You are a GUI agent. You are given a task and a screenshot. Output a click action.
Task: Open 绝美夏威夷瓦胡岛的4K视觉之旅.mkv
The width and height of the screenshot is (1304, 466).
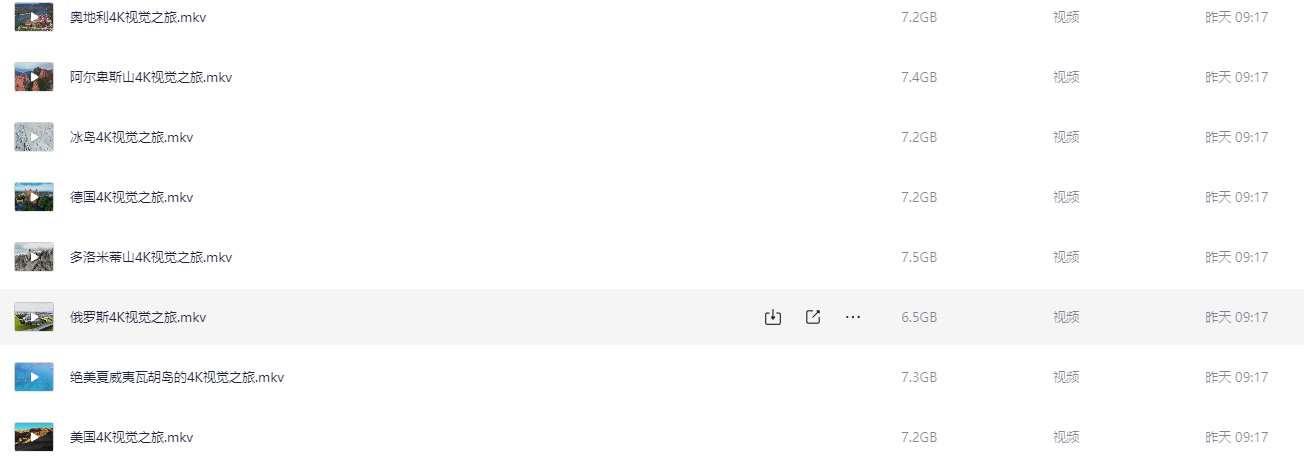point(177,377)
